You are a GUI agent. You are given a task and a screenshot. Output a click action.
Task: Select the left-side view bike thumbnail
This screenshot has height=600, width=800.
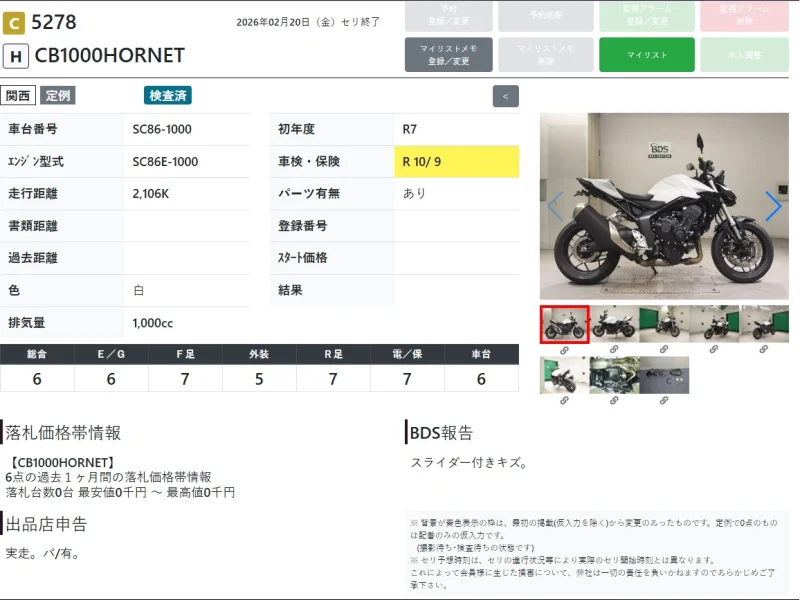pyautogui.click(x=614, y=324)
